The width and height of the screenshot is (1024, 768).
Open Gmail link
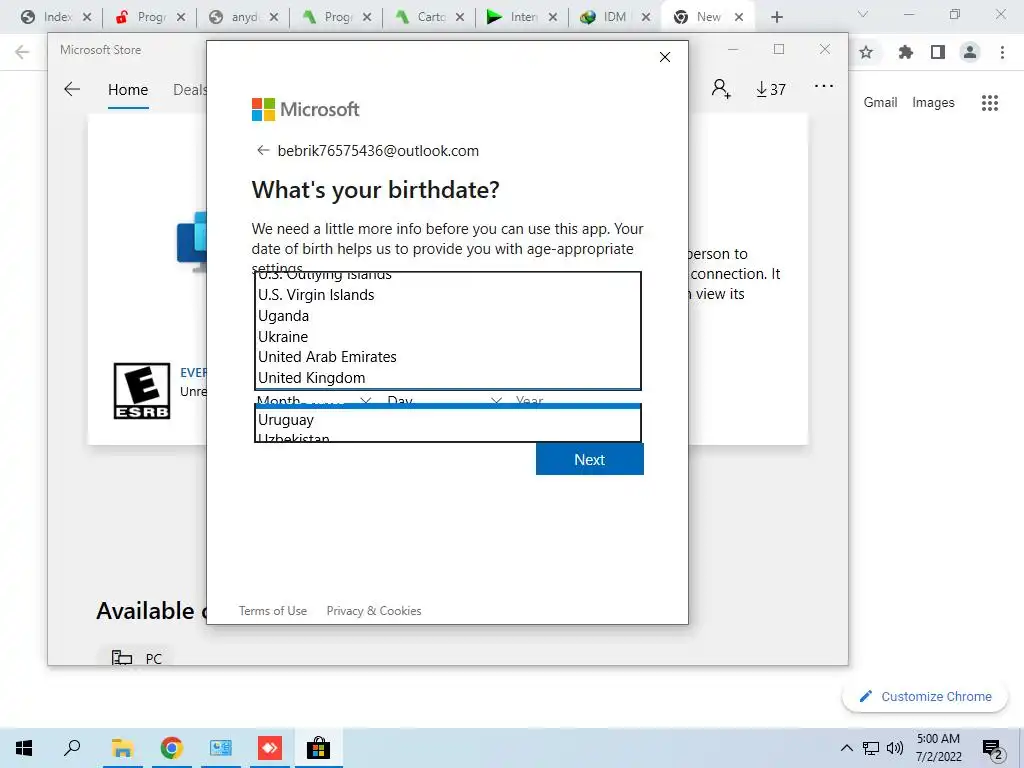point(880,103)
